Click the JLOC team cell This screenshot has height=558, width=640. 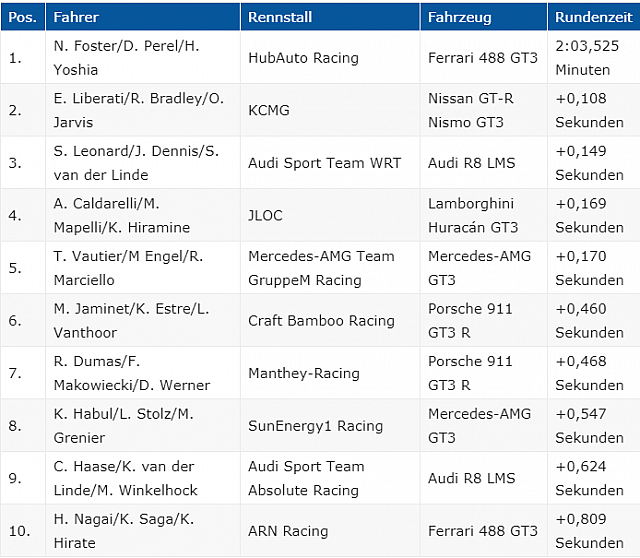(x=330, y=215)
